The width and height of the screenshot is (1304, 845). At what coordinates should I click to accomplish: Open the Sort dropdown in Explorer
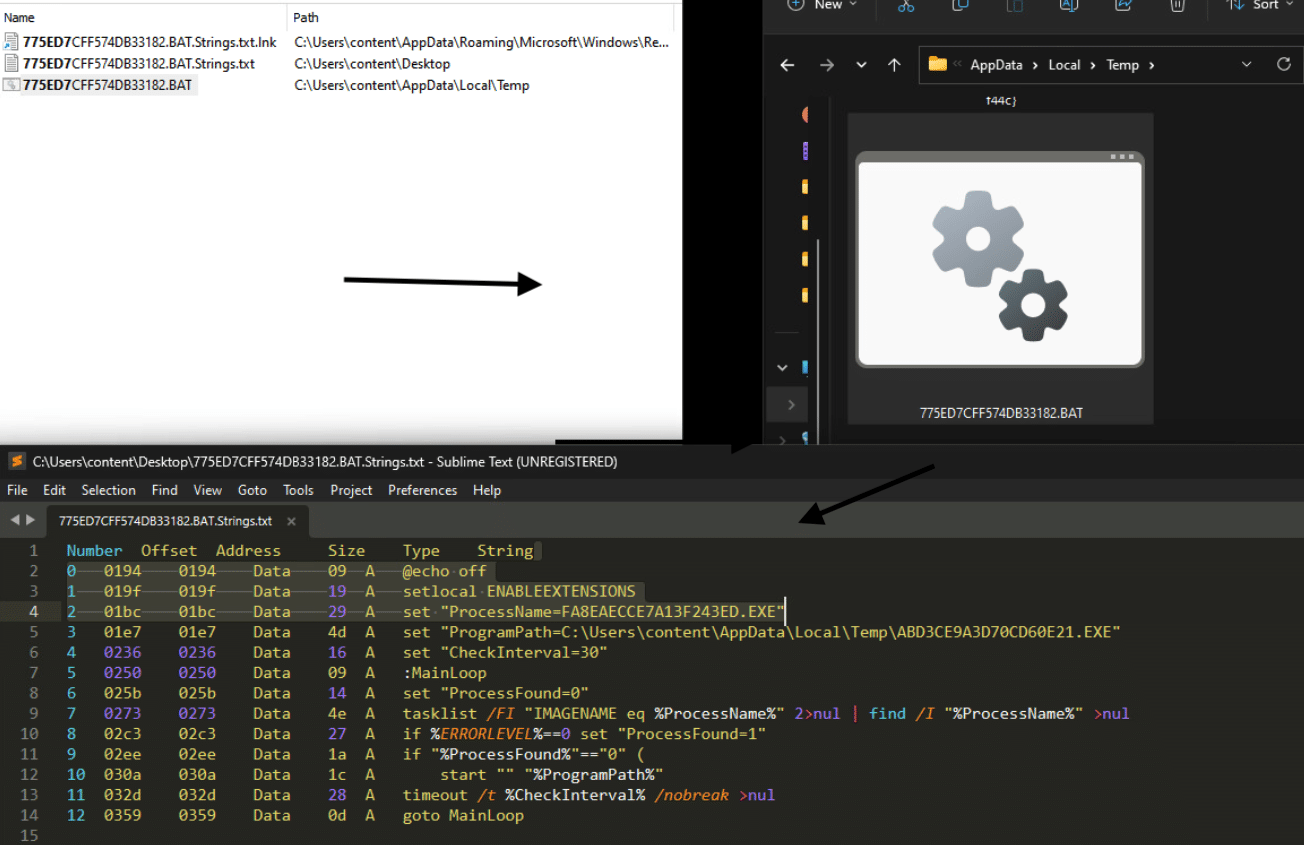(1264, 5)
